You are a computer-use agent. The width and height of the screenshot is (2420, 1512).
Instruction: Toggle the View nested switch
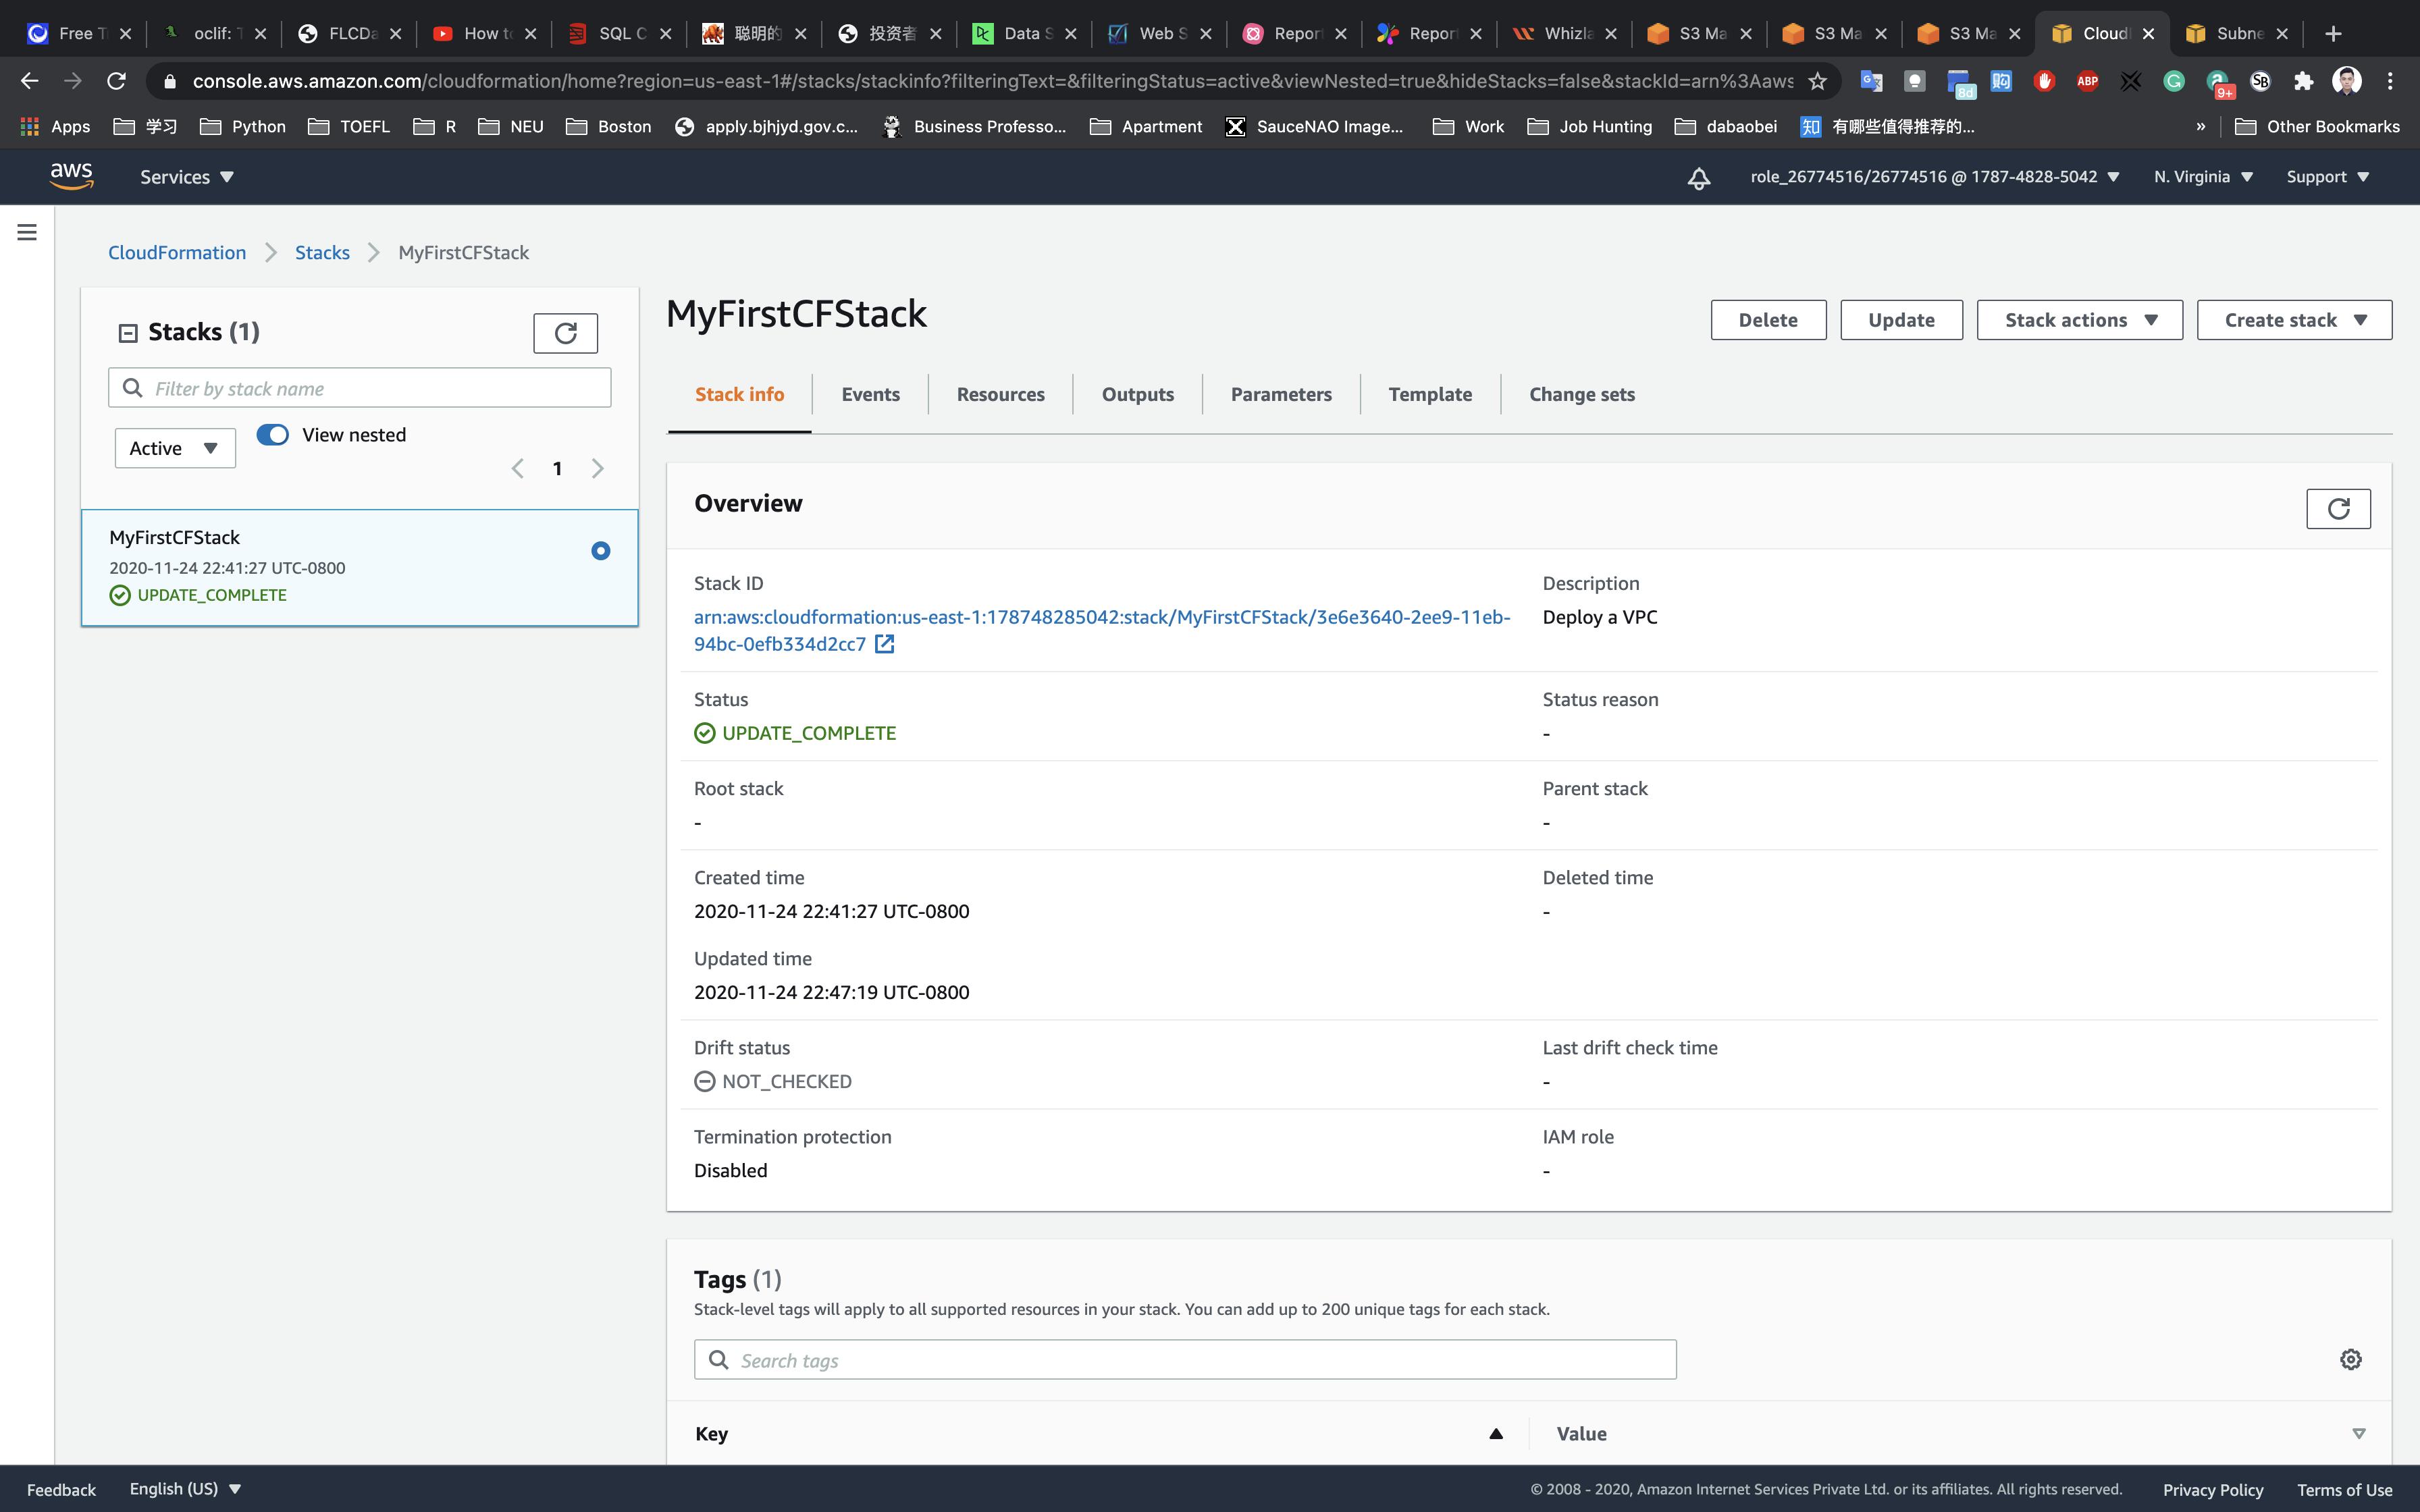[272, 435]
